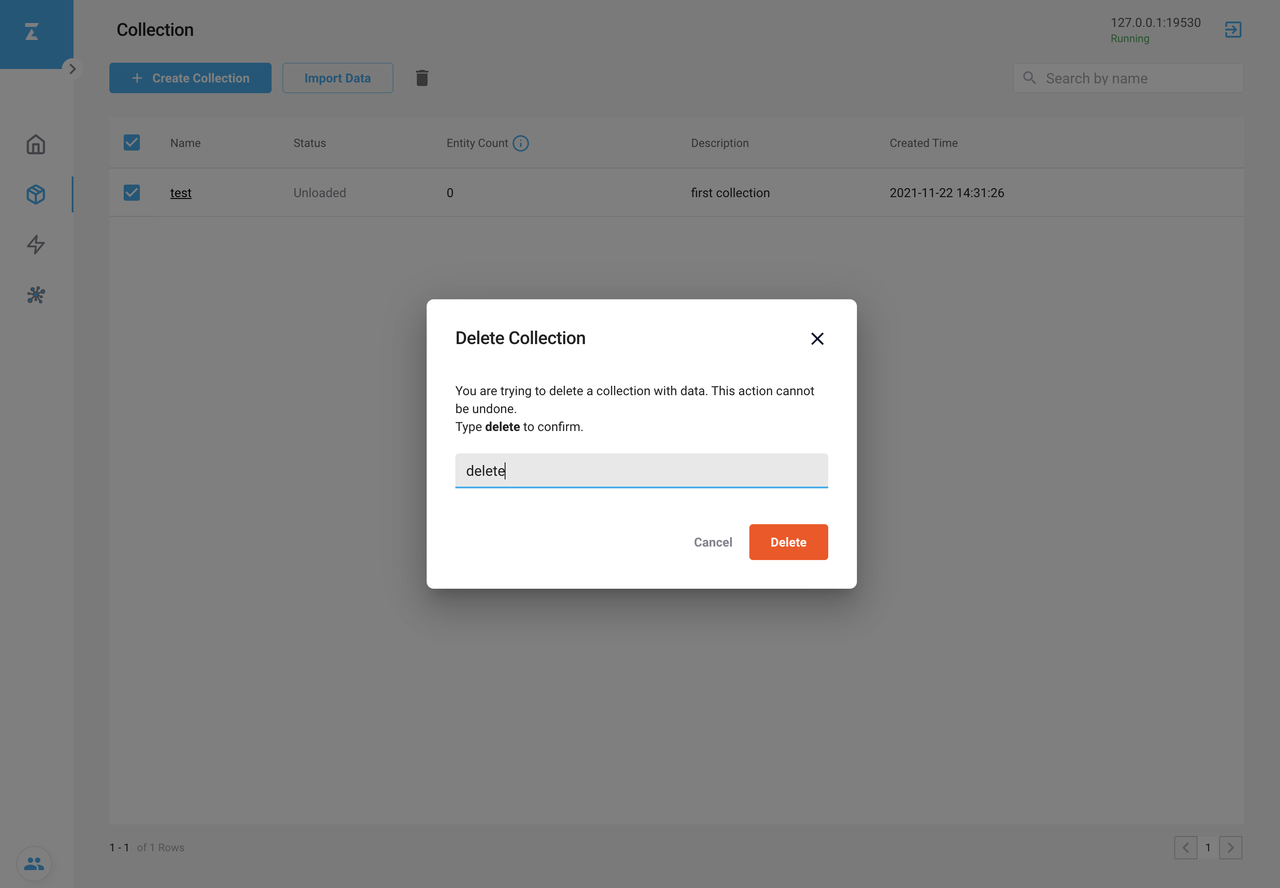
Task: Cancel the delete collection dialog
Action: click(x=713, y=542)
